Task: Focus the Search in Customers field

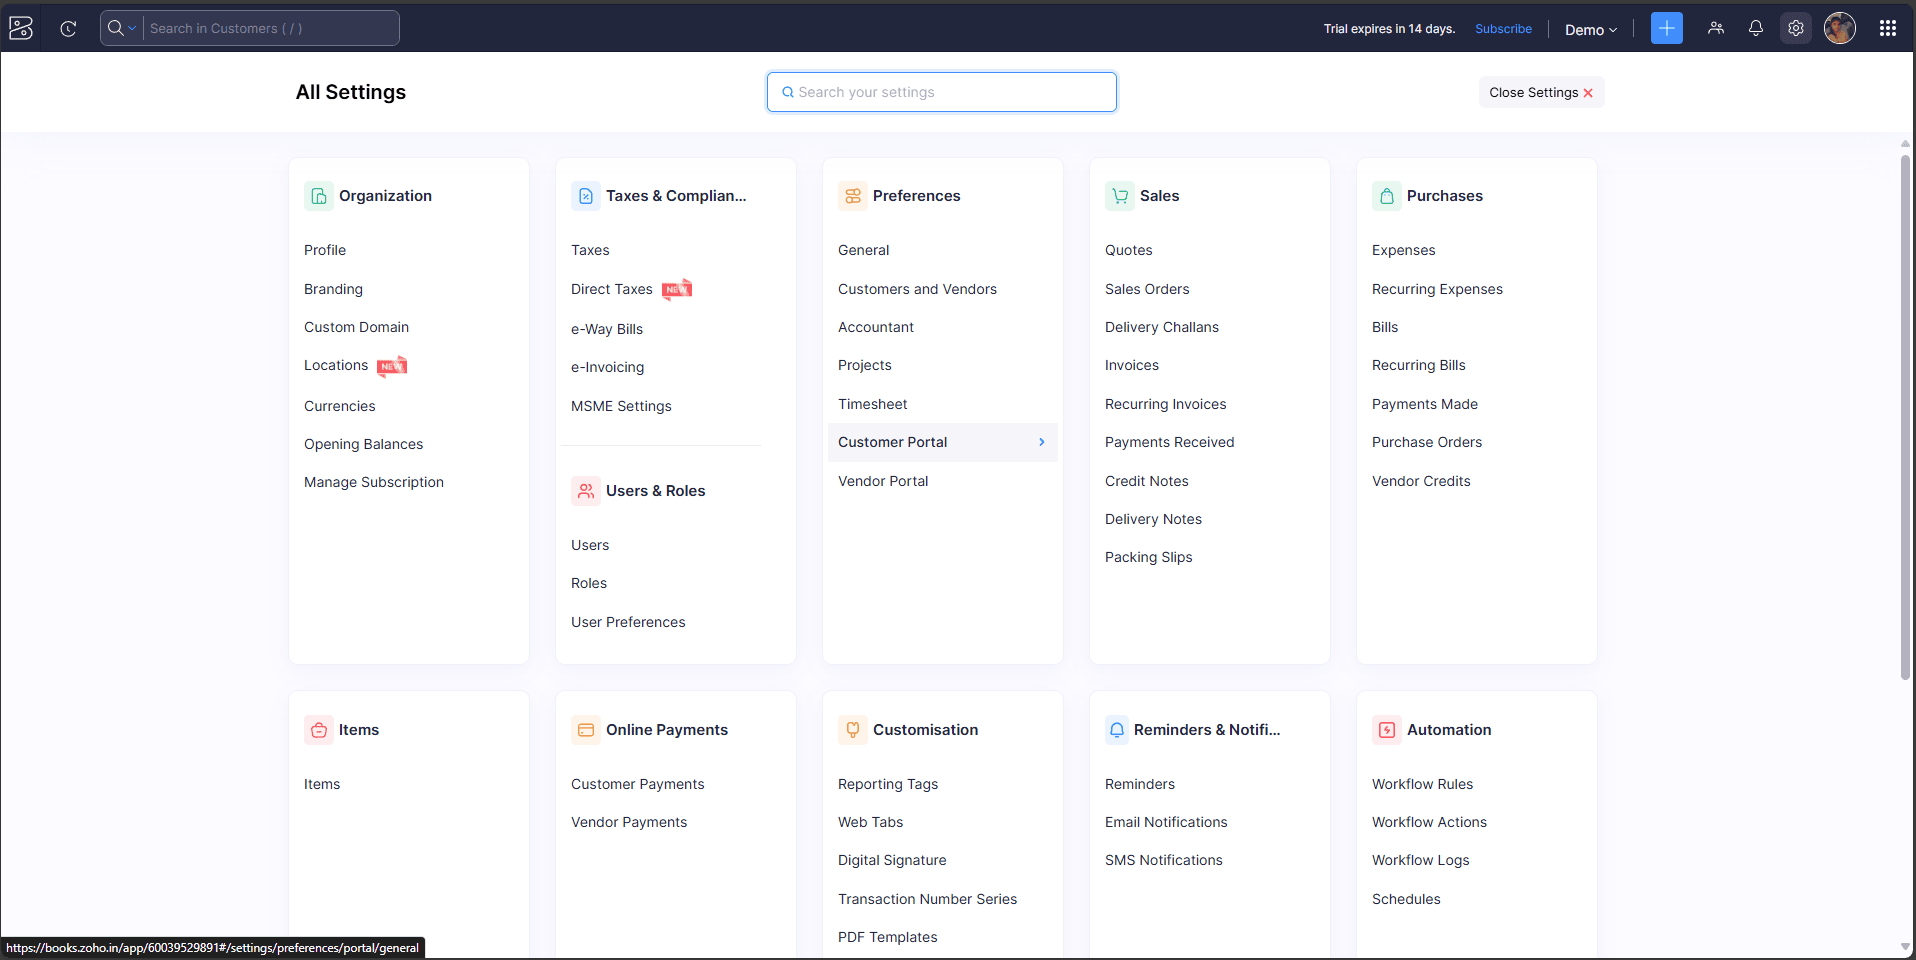Action: pyautogui.click(x=270, y=28)
